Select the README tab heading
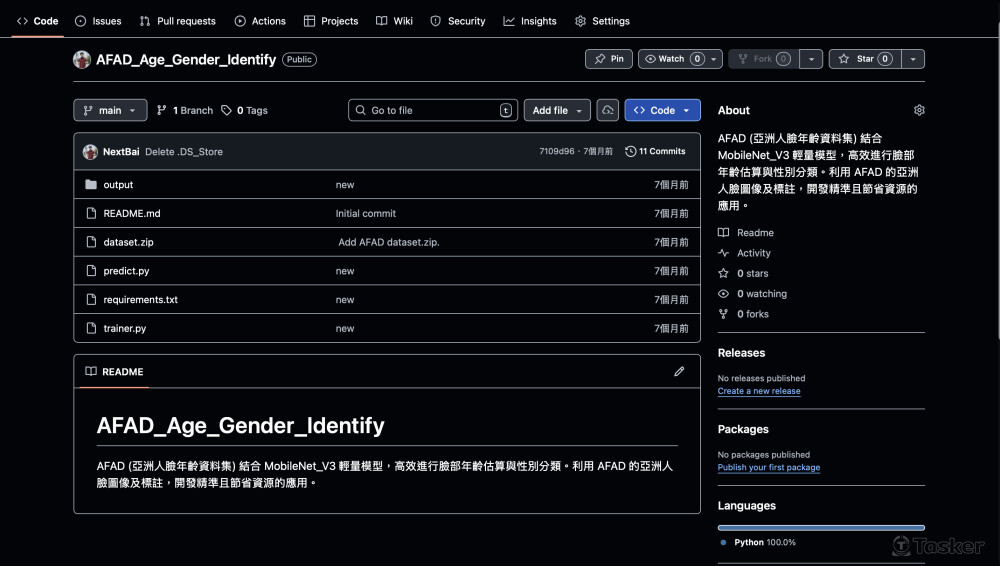Screen dimensions: 1000x566 [x=114, y=371]
